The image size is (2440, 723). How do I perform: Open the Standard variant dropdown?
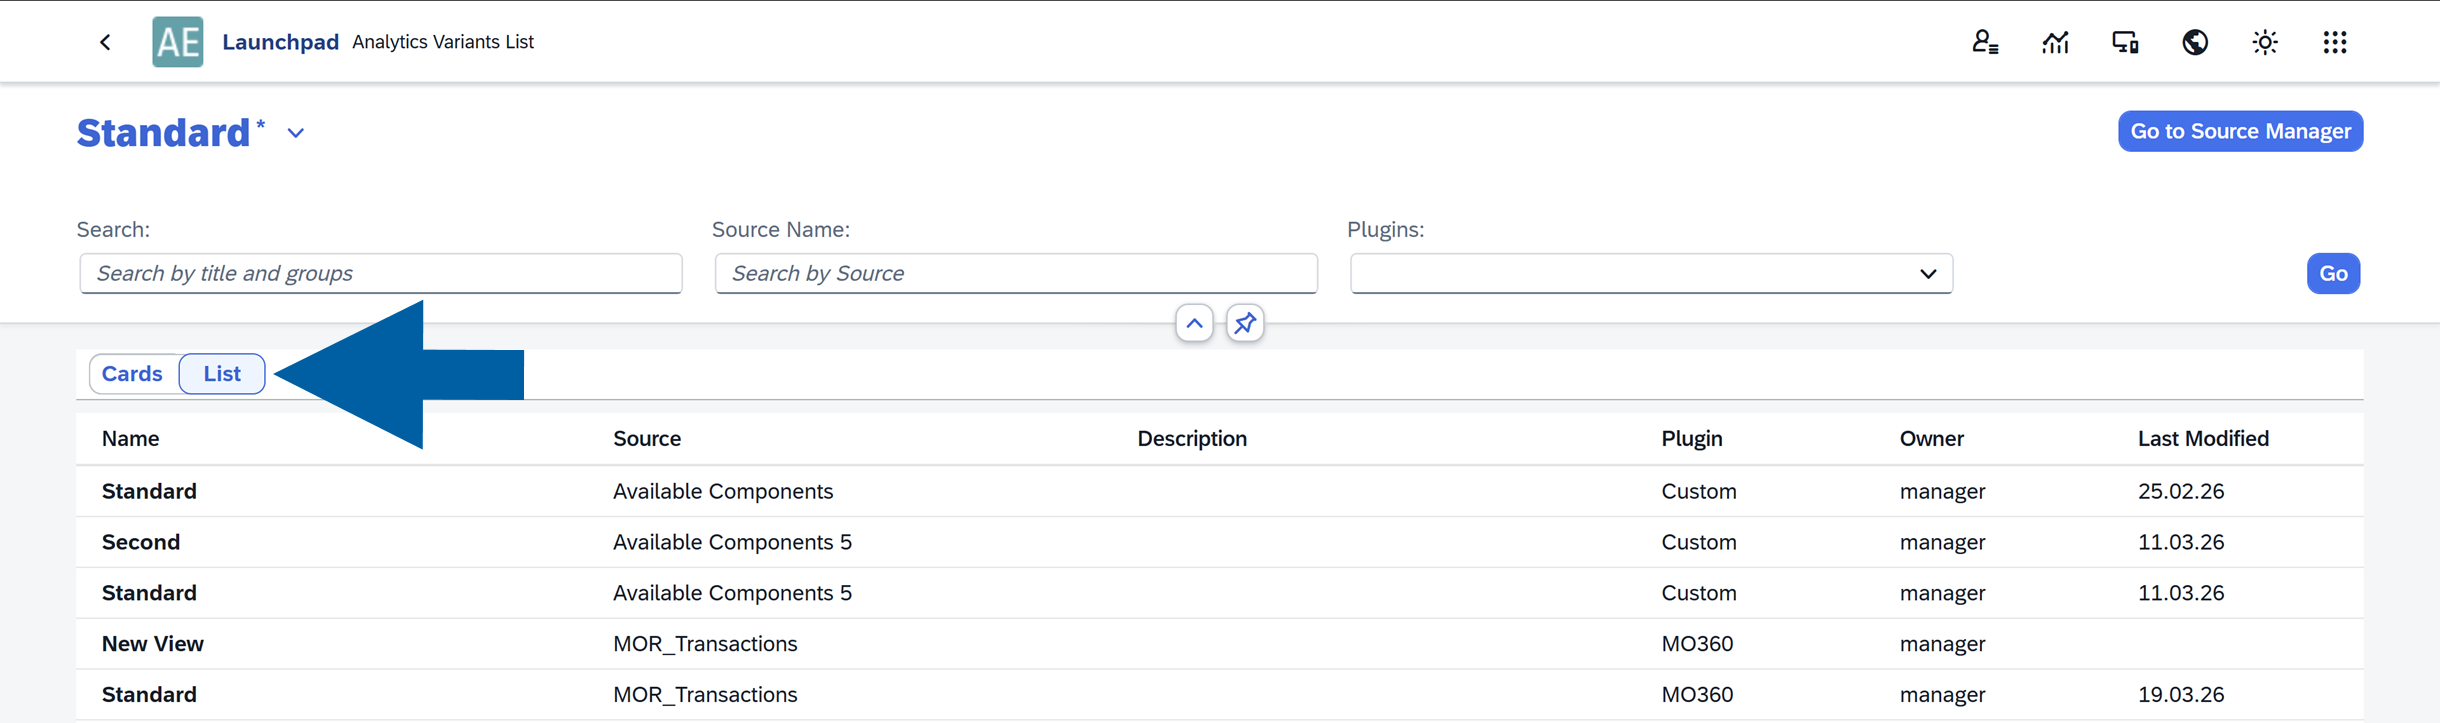pos(296,133)
